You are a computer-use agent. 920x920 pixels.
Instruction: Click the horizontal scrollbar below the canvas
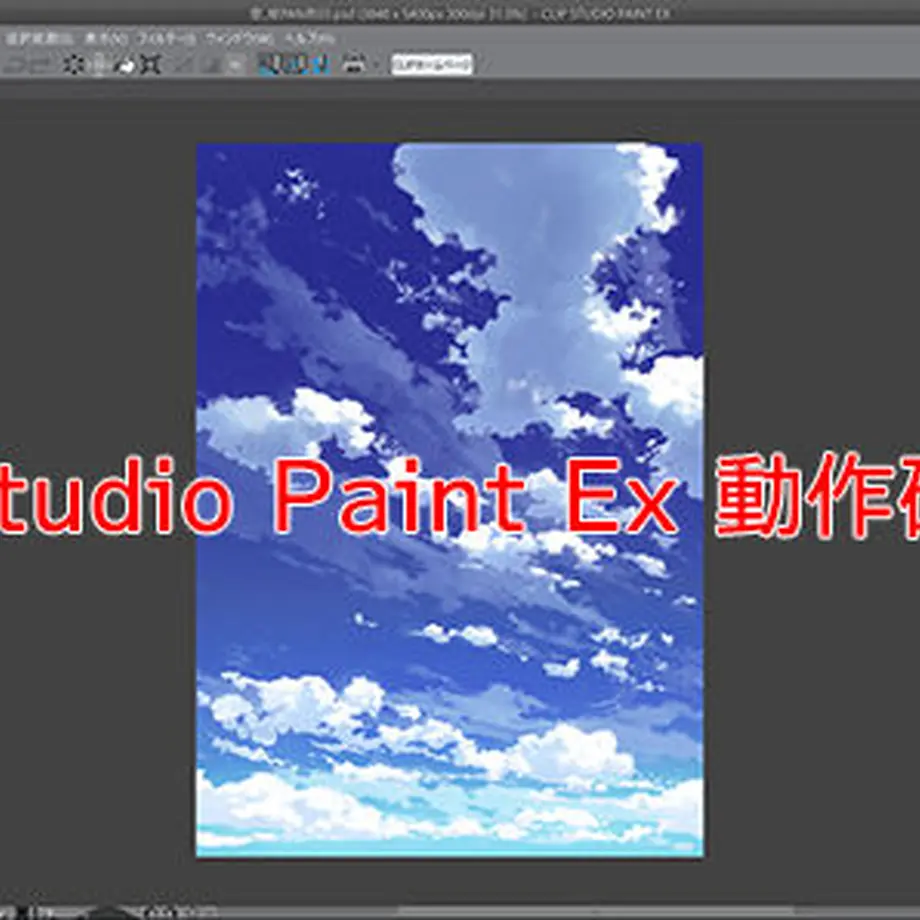[x=596, y=911]
